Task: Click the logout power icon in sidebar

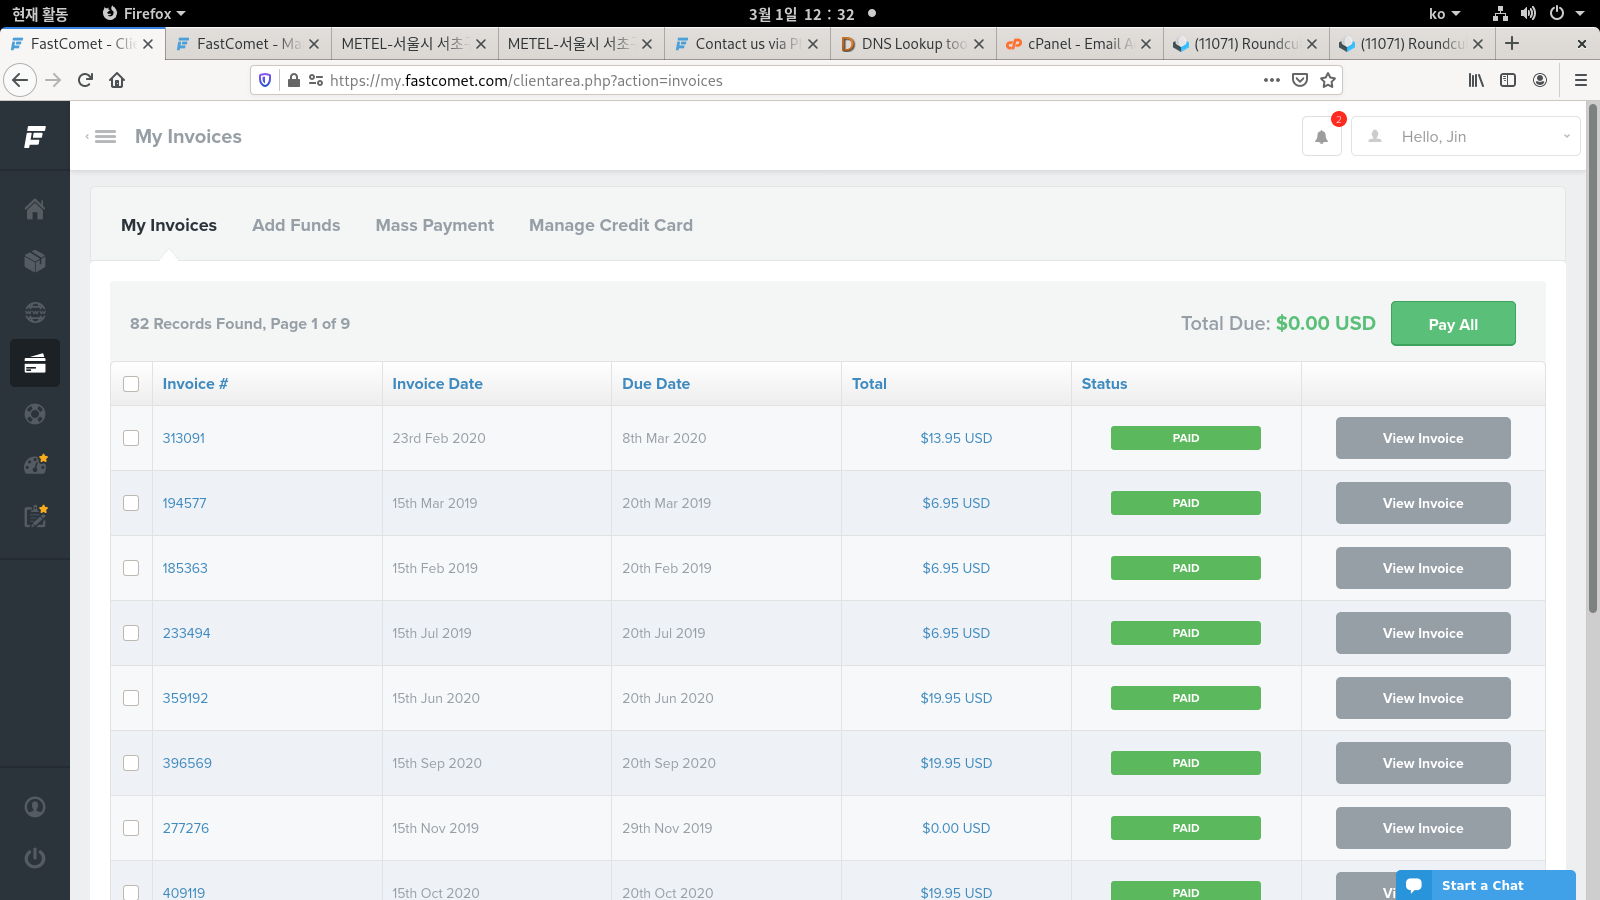Action: 35,858
